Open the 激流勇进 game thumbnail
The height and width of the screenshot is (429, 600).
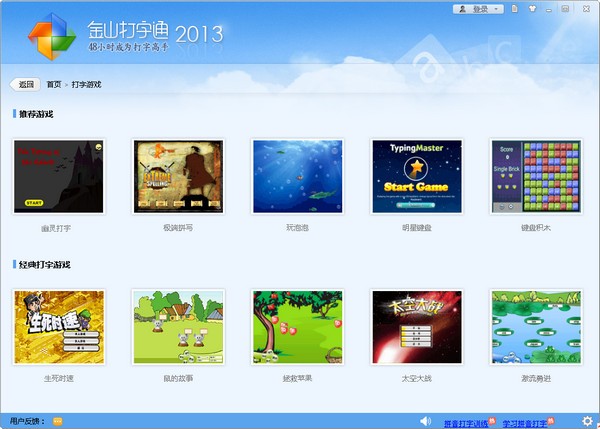(536, 327)
